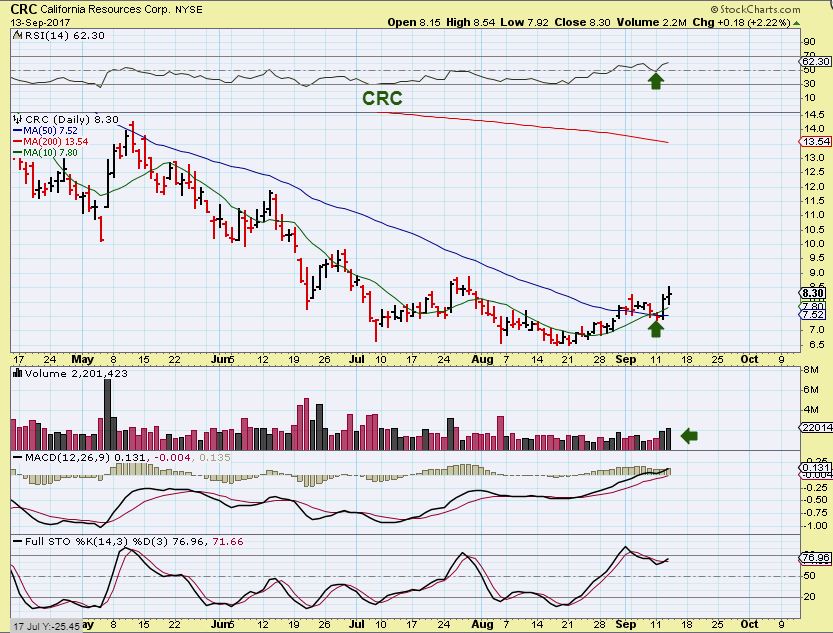
Task: Click the RSI(14) 62.30 legend label
Action: click(64, 36)
